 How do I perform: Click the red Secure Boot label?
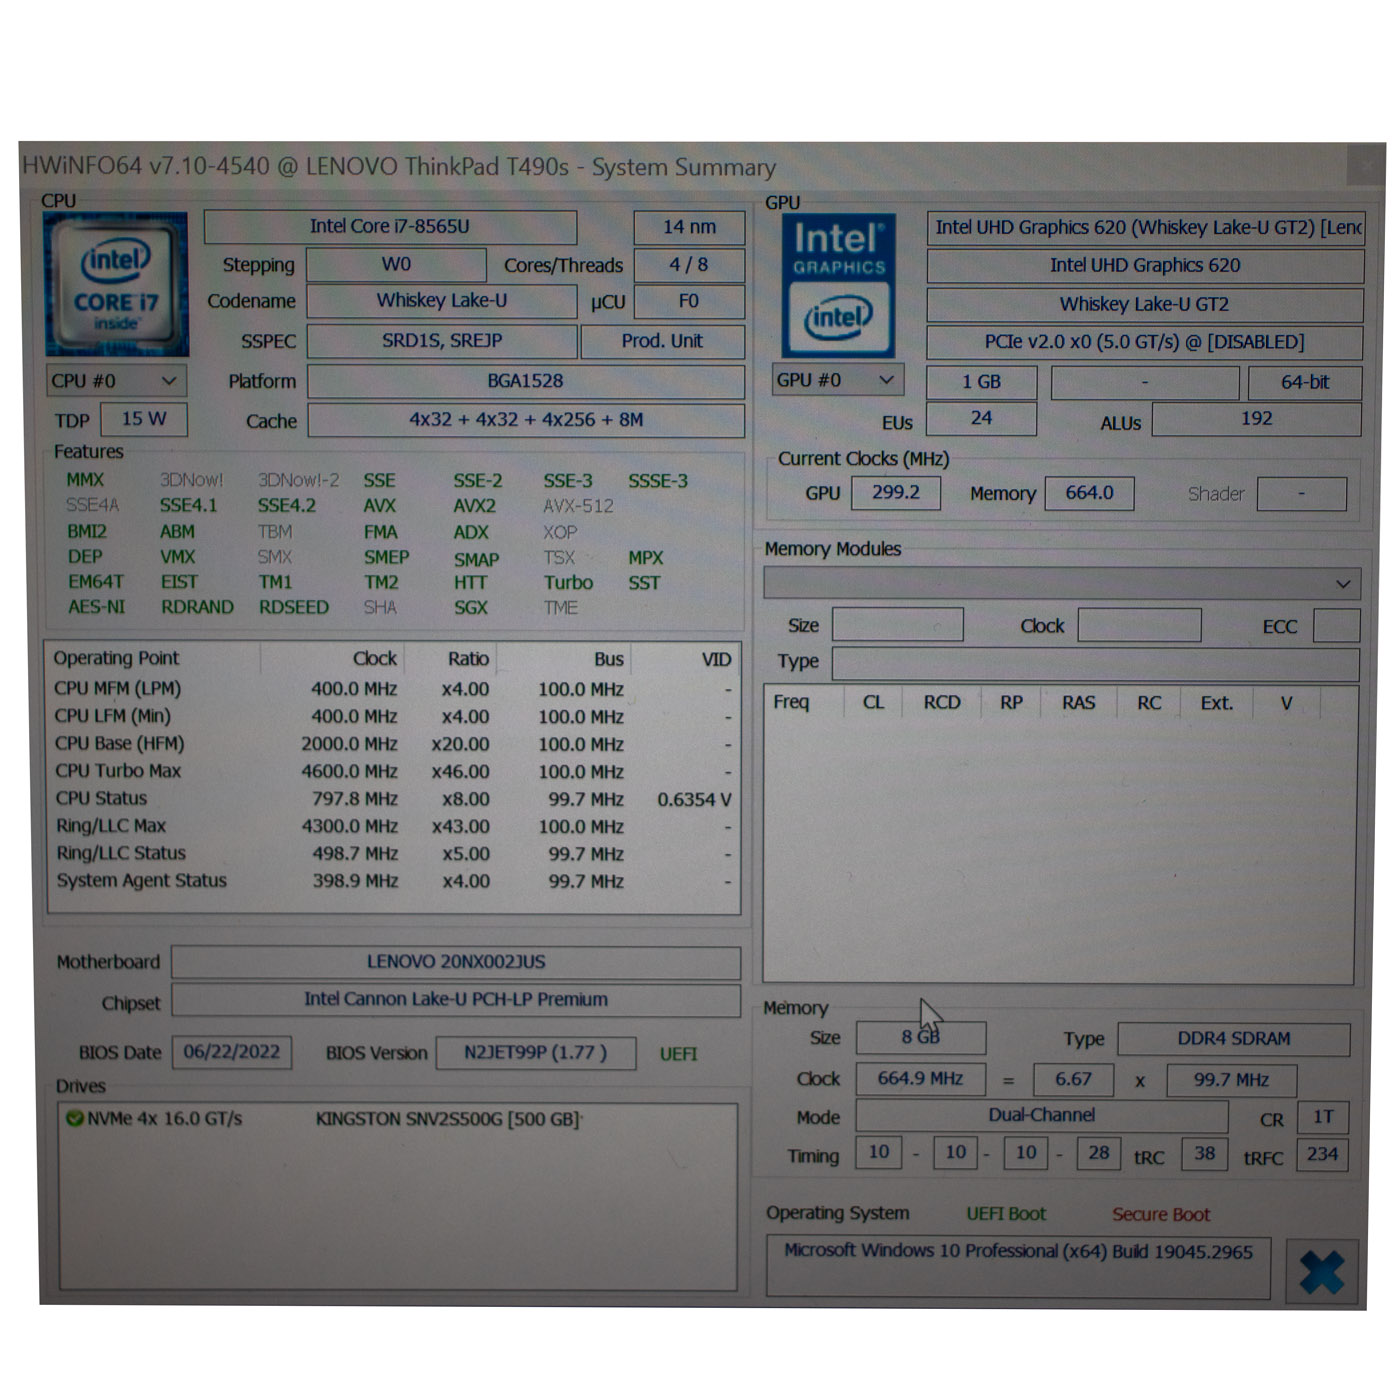[x=1161, y=1215]
